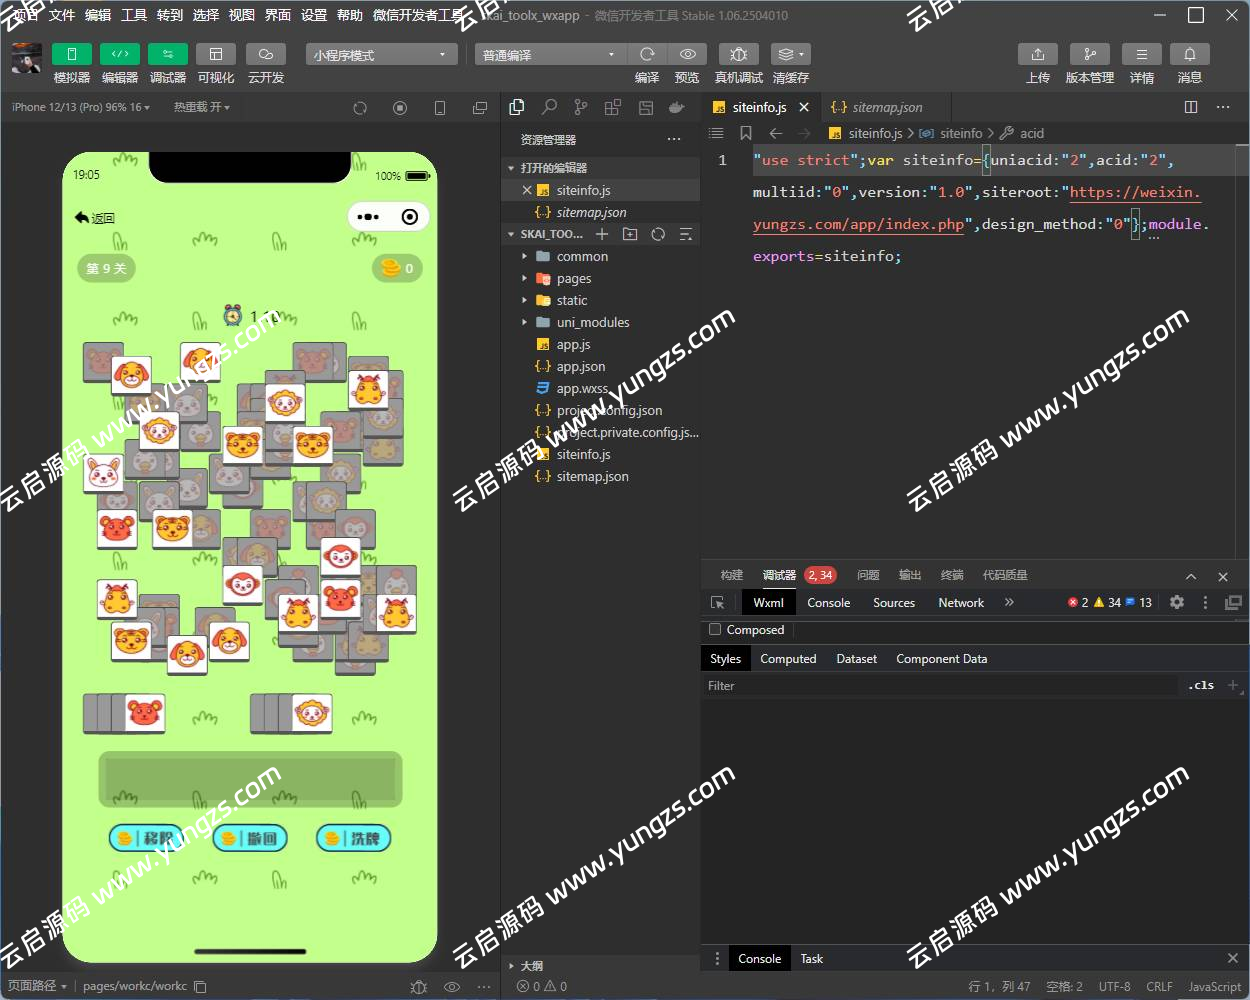Click the shuffle button in the game

(353, 838)
